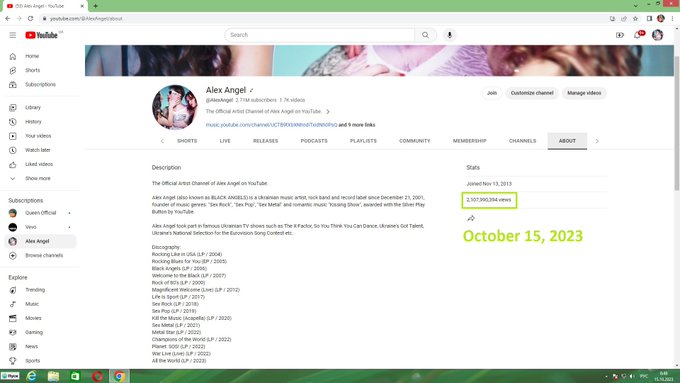The image size is (680, 383).
Task: Go to the YouTube logo home
Action: tap(42, 35)
